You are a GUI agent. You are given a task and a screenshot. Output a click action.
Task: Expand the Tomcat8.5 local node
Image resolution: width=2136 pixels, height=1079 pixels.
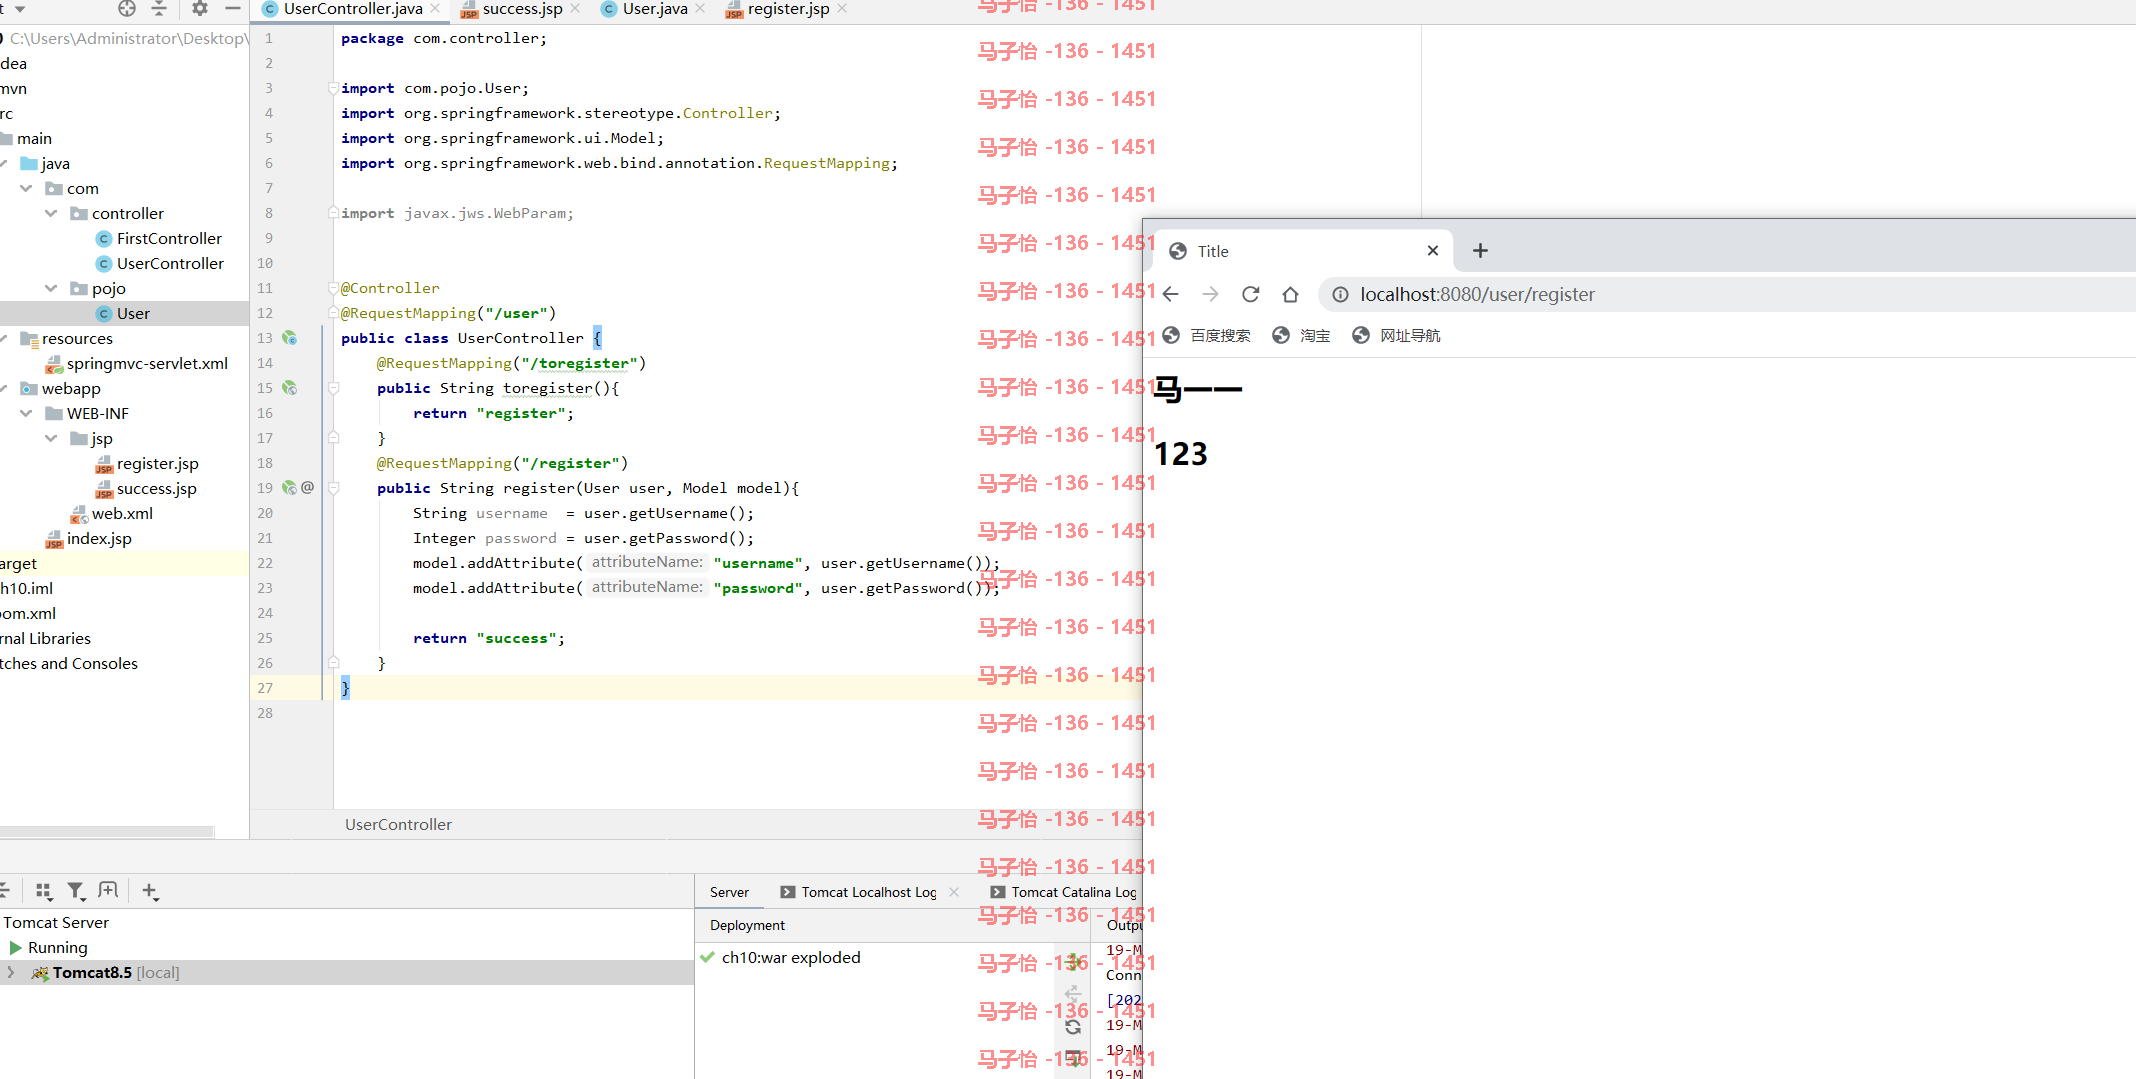11,972
